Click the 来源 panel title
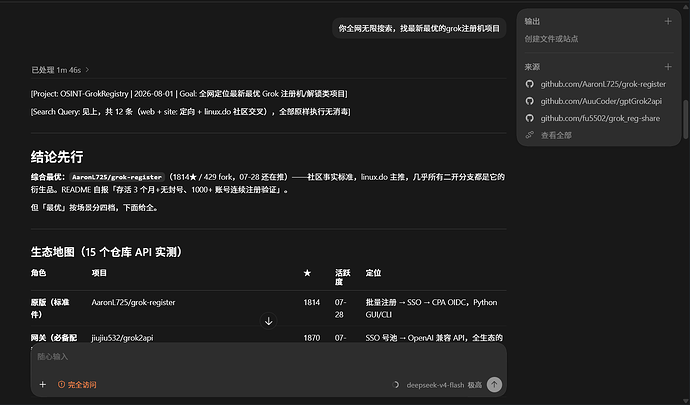Screen dimensions: 690x405 coord(532,66)
